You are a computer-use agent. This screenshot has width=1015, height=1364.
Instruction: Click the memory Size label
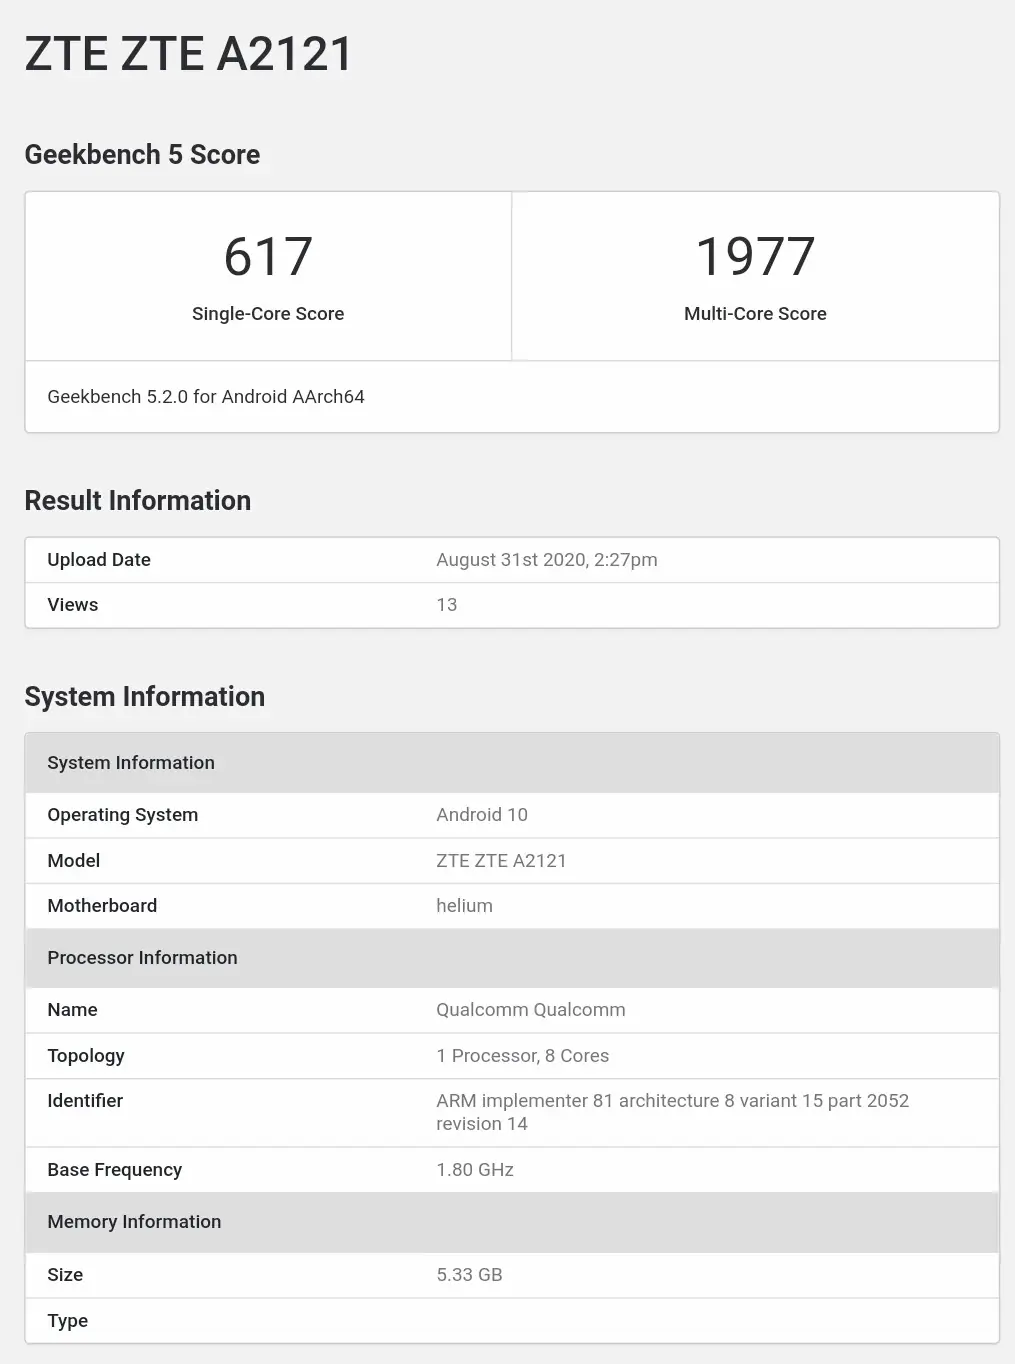(65, 1275)
